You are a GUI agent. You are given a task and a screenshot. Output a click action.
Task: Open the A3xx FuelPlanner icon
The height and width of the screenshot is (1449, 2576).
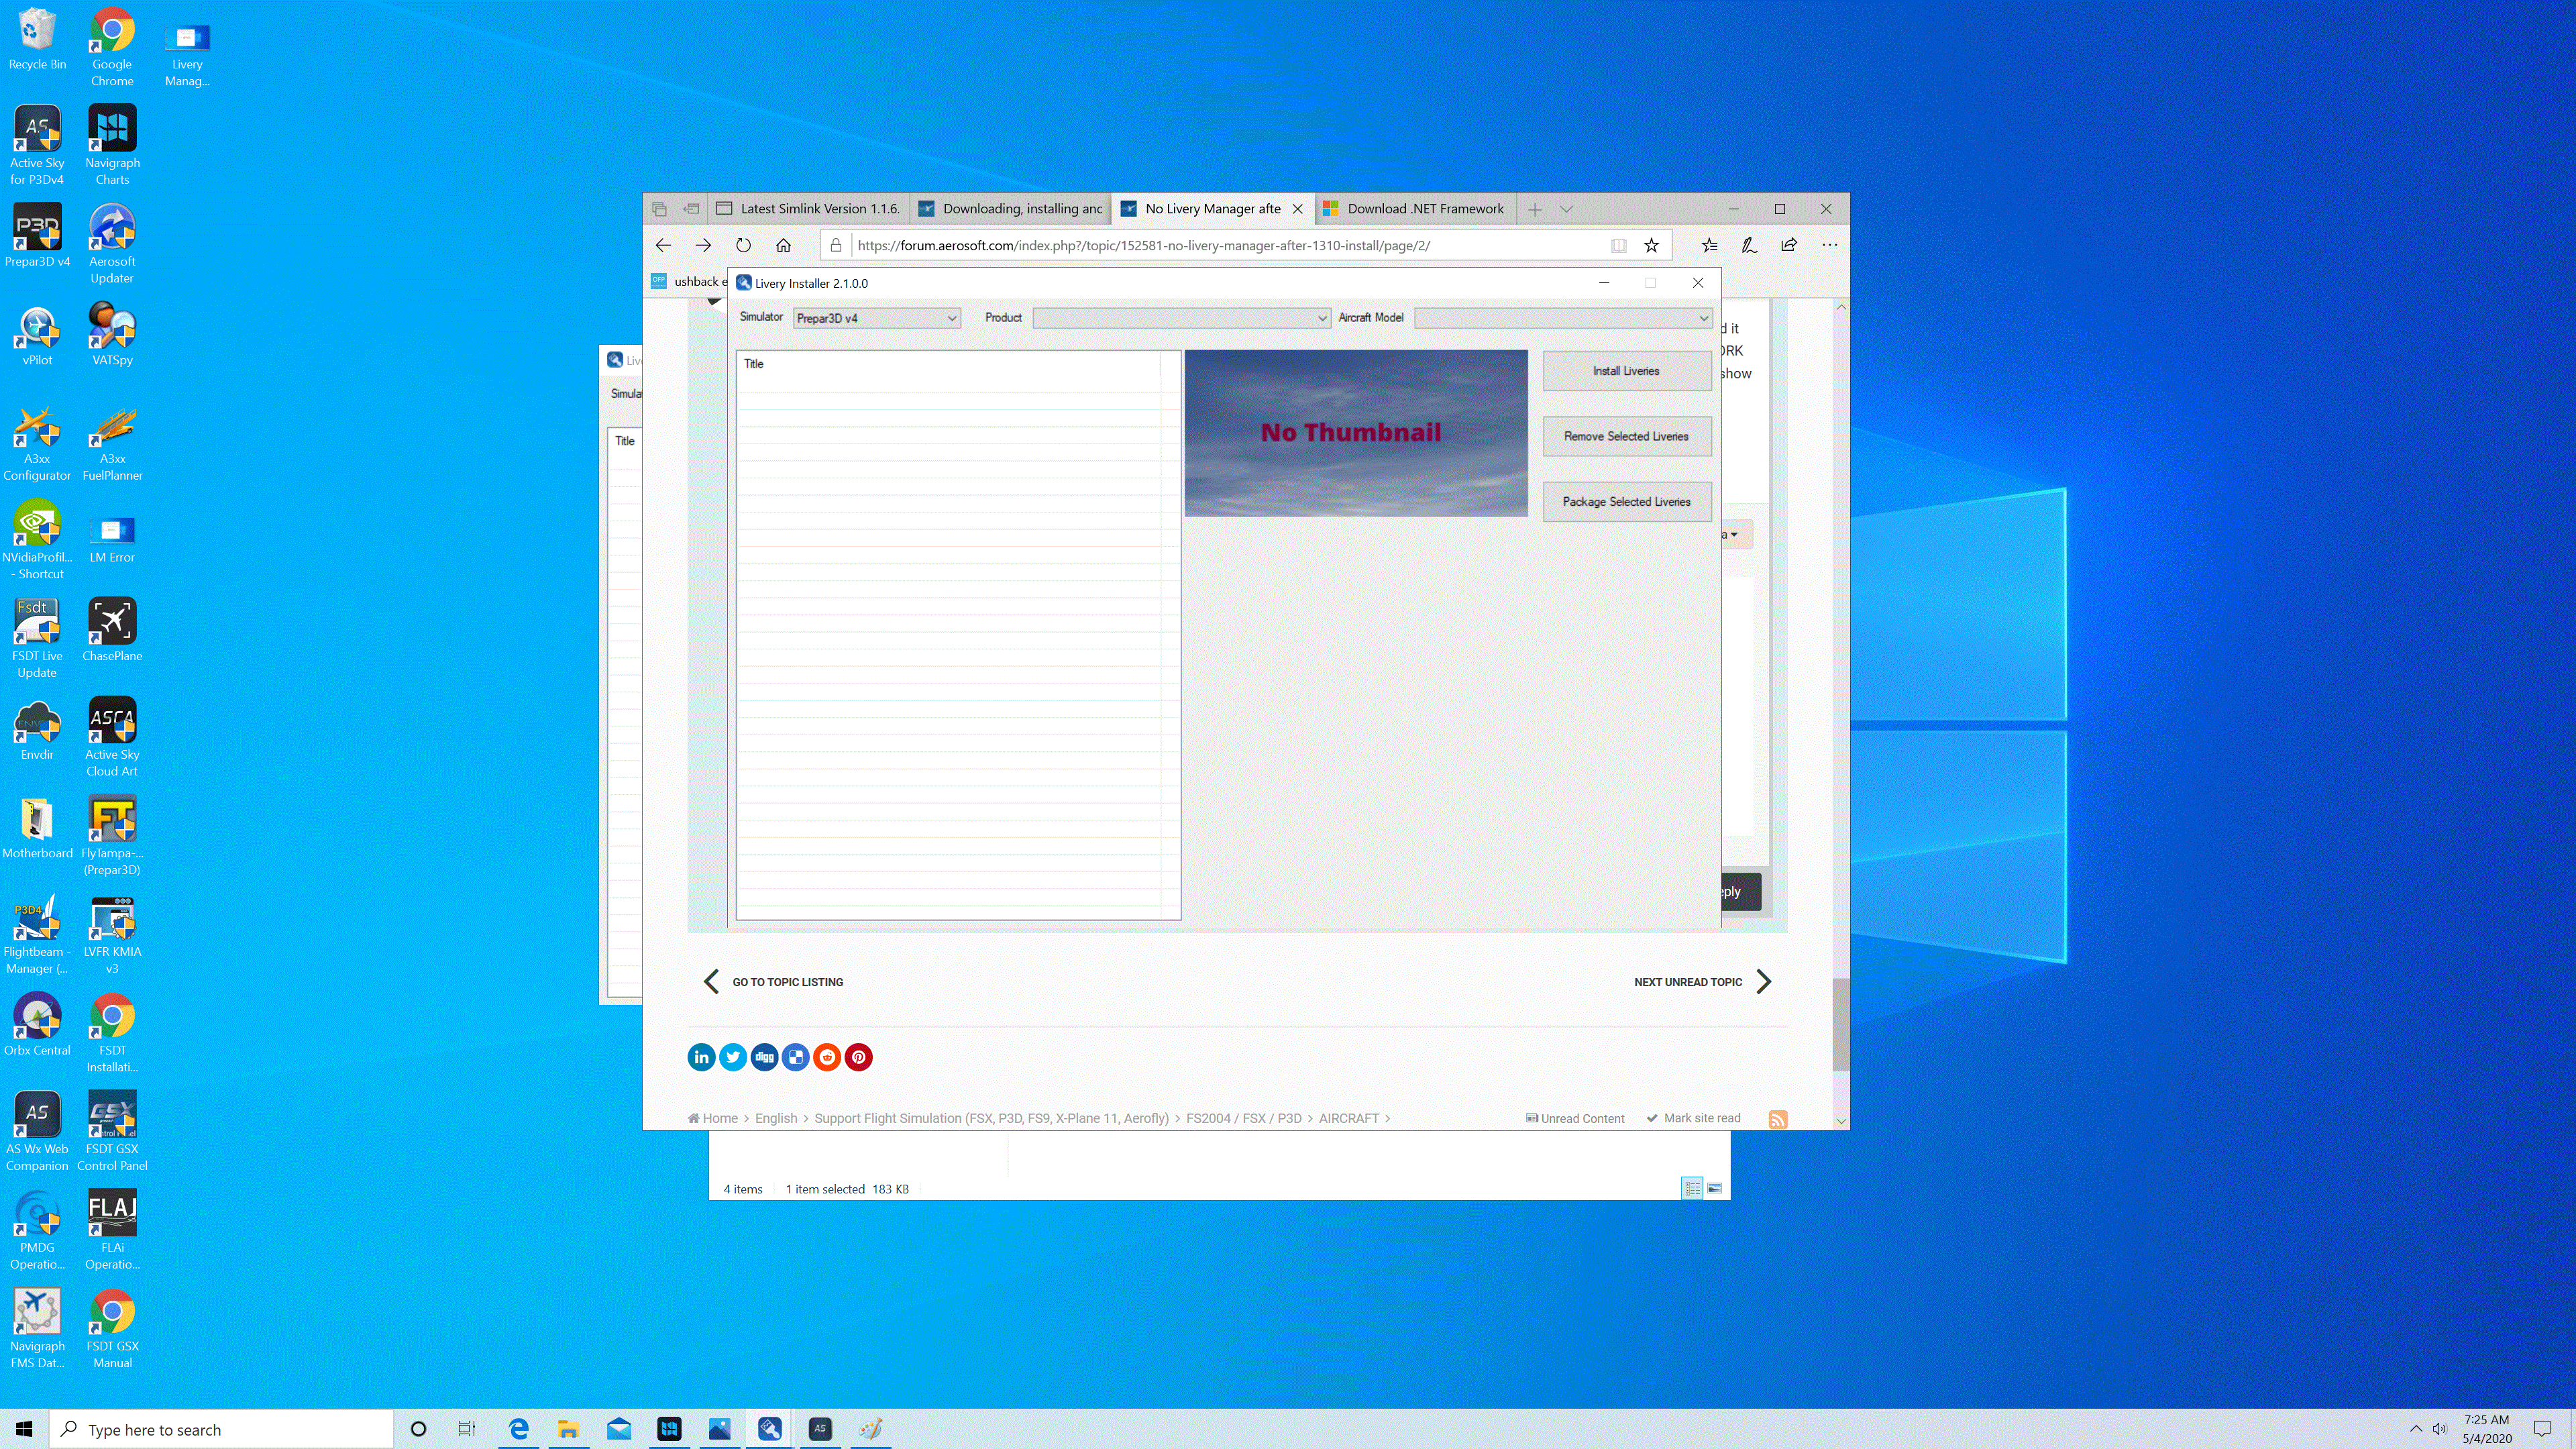pyautogui.click(x=112, y=442)
